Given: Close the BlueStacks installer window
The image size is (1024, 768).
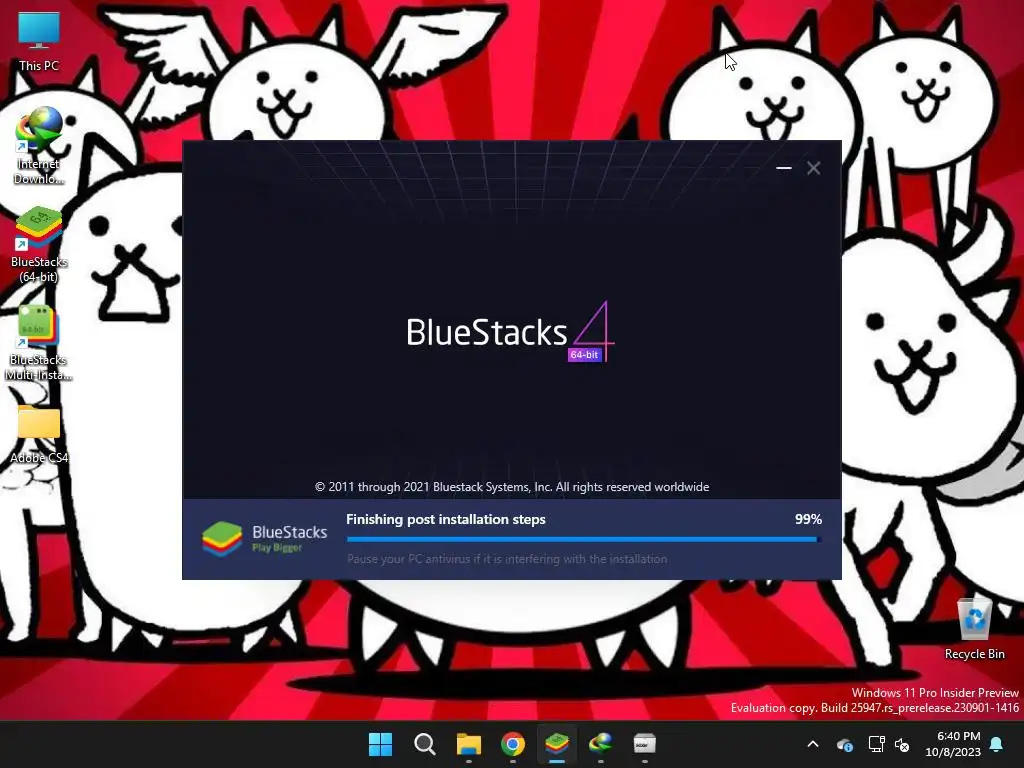Looking at the screenshot, I should (813, 168).
